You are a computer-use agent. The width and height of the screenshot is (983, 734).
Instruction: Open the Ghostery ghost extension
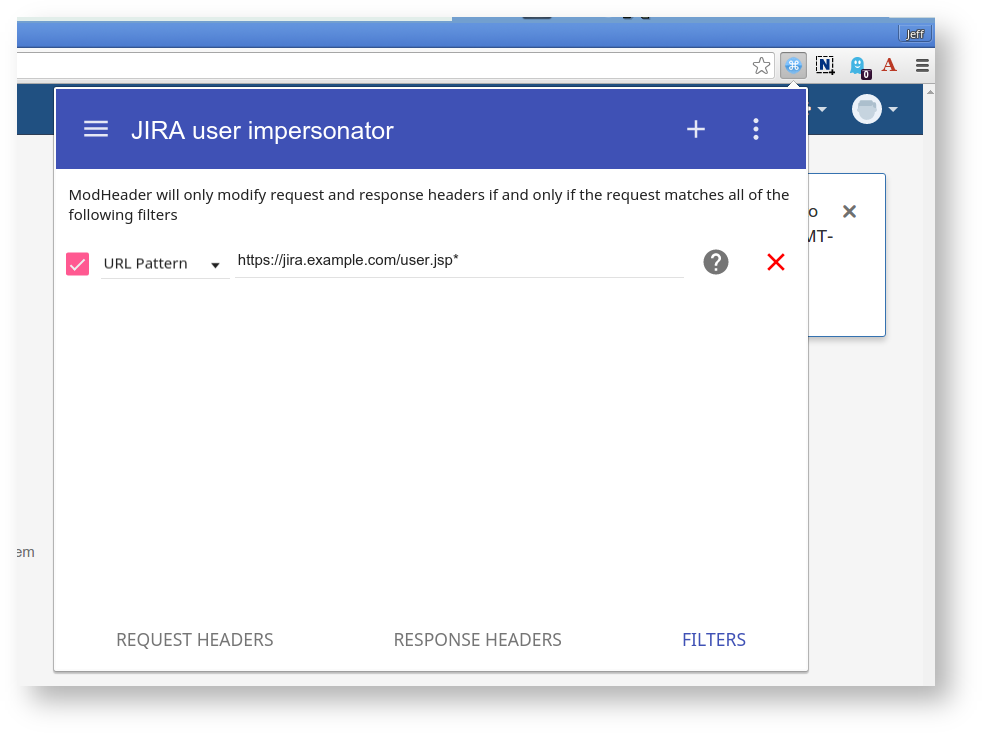857,66
